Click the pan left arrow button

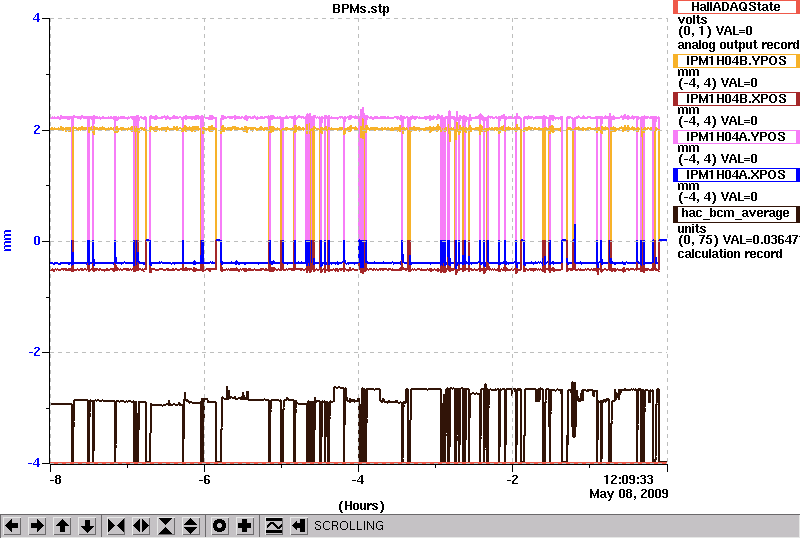pyautogui.click(x=12, y=526)
